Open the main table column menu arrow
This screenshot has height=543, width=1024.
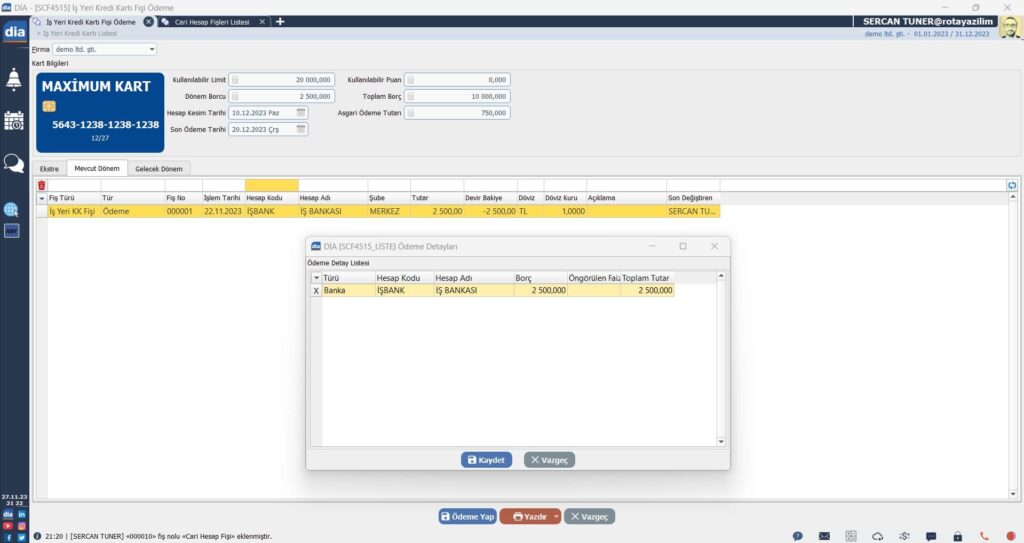click(x=42, y=198)
